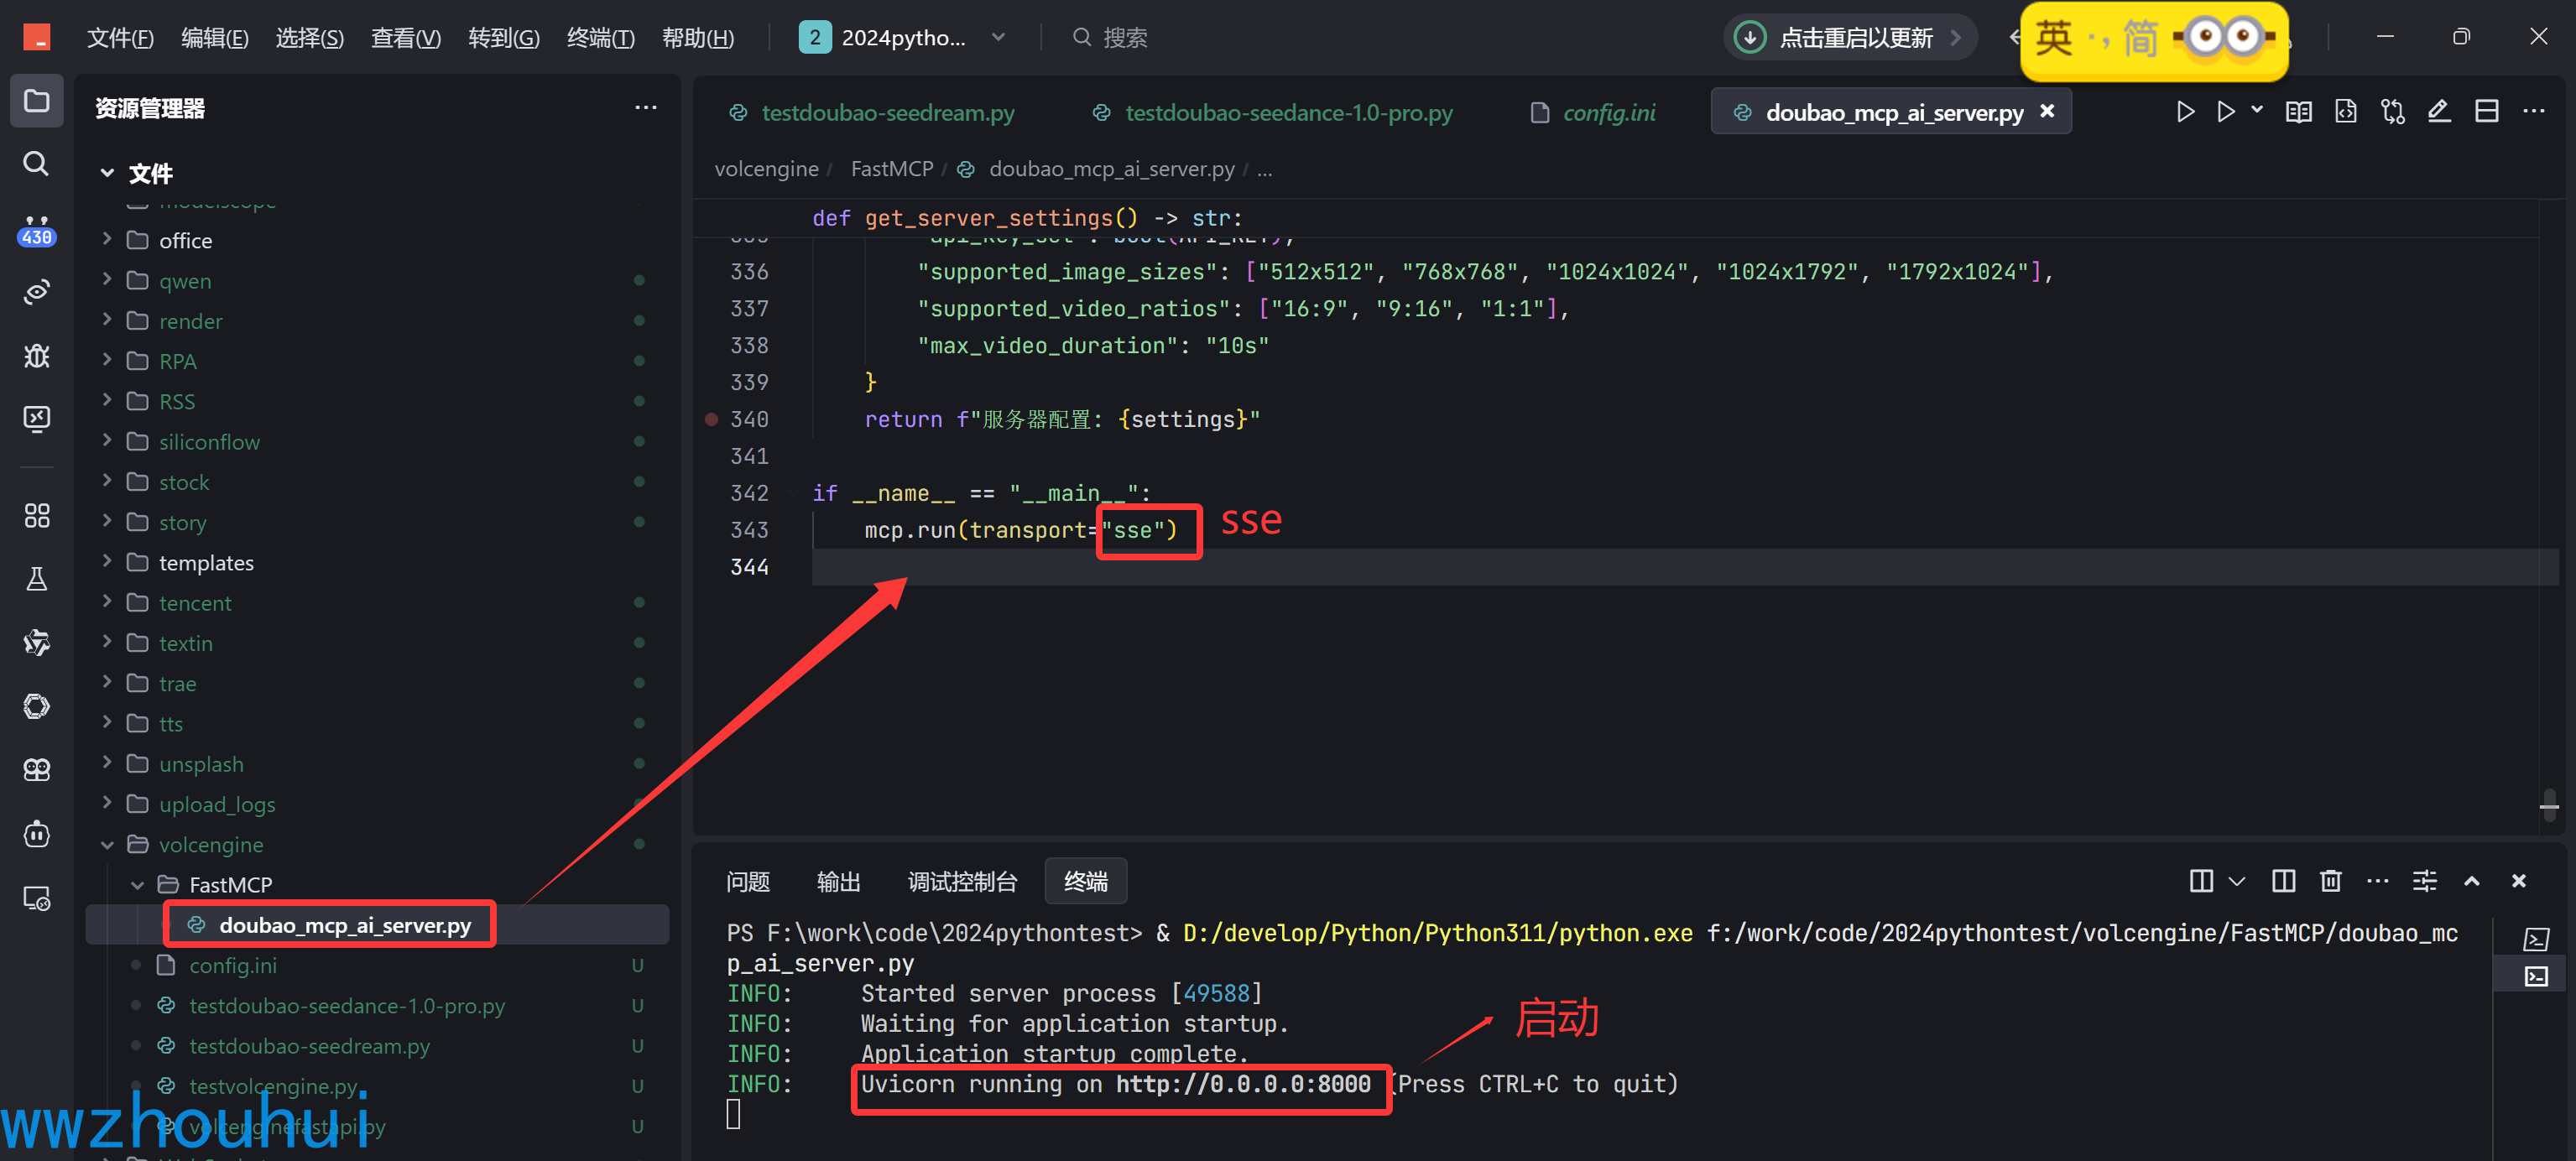
Task: Open the 文件(F) menu
Action: click(x=119, y=38)
